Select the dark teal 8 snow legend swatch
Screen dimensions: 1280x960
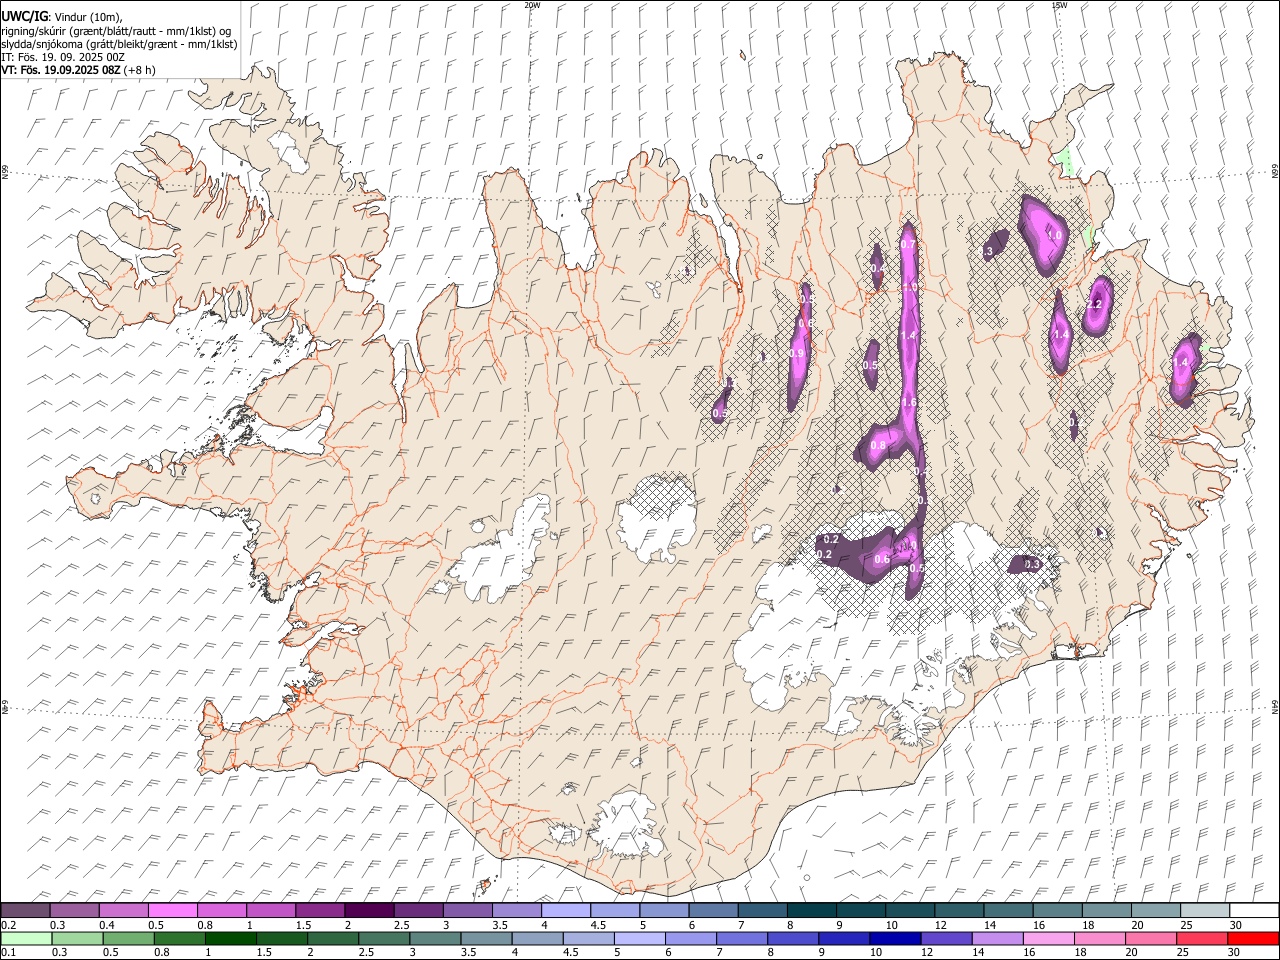tap(812, 911)
